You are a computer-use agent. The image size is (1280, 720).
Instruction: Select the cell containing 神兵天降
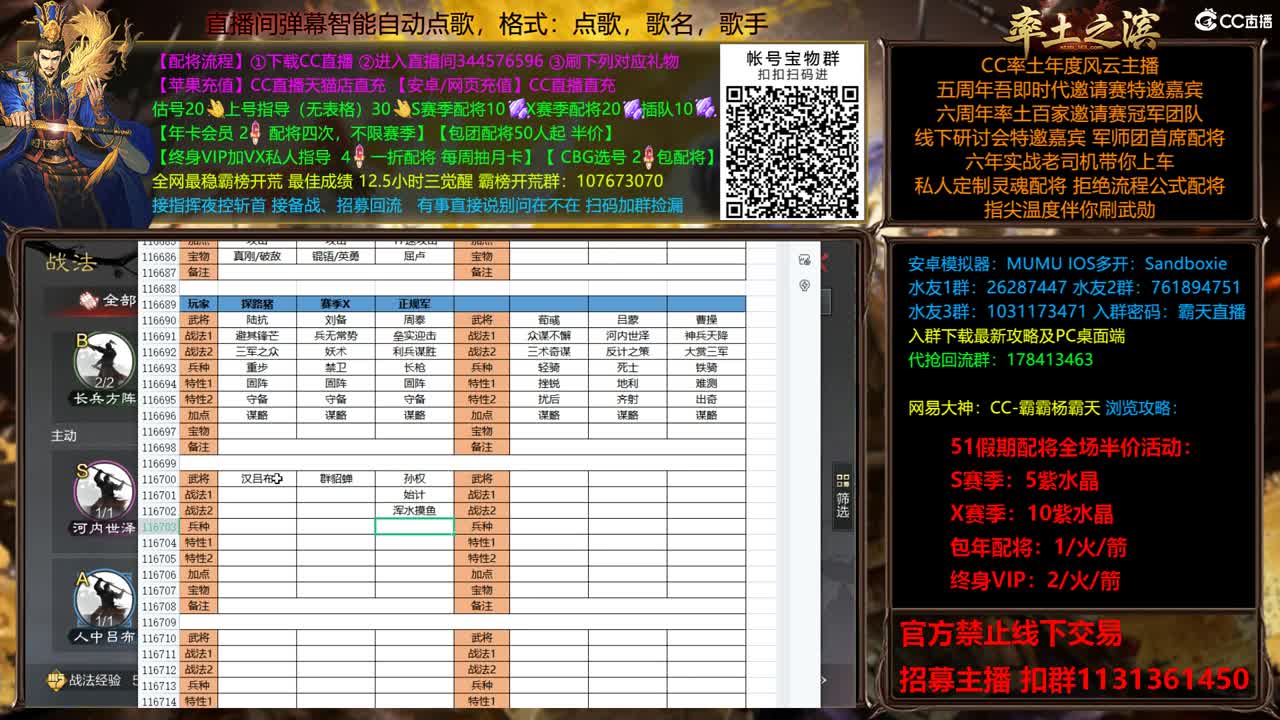(x=706, y=335)
